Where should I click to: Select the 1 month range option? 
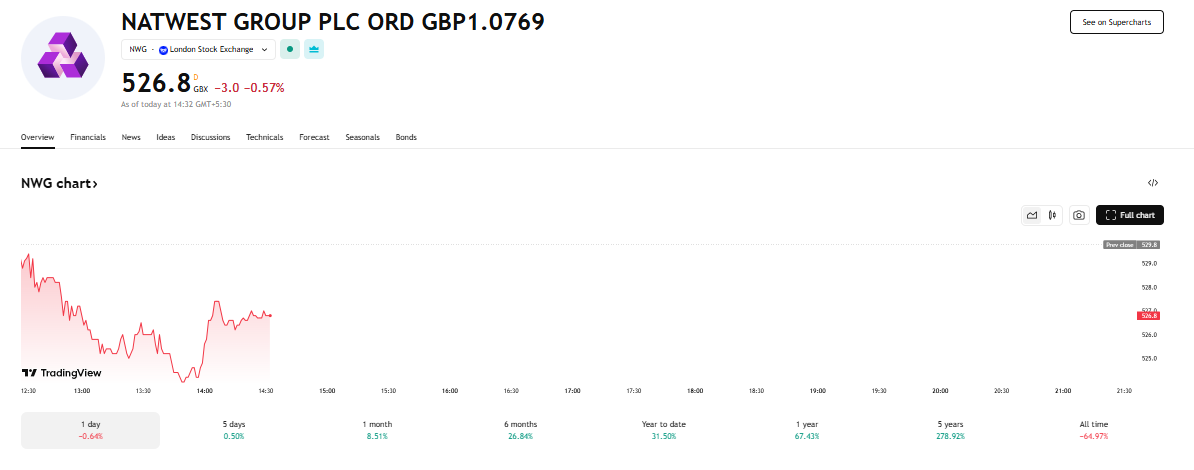pos(378,430)
